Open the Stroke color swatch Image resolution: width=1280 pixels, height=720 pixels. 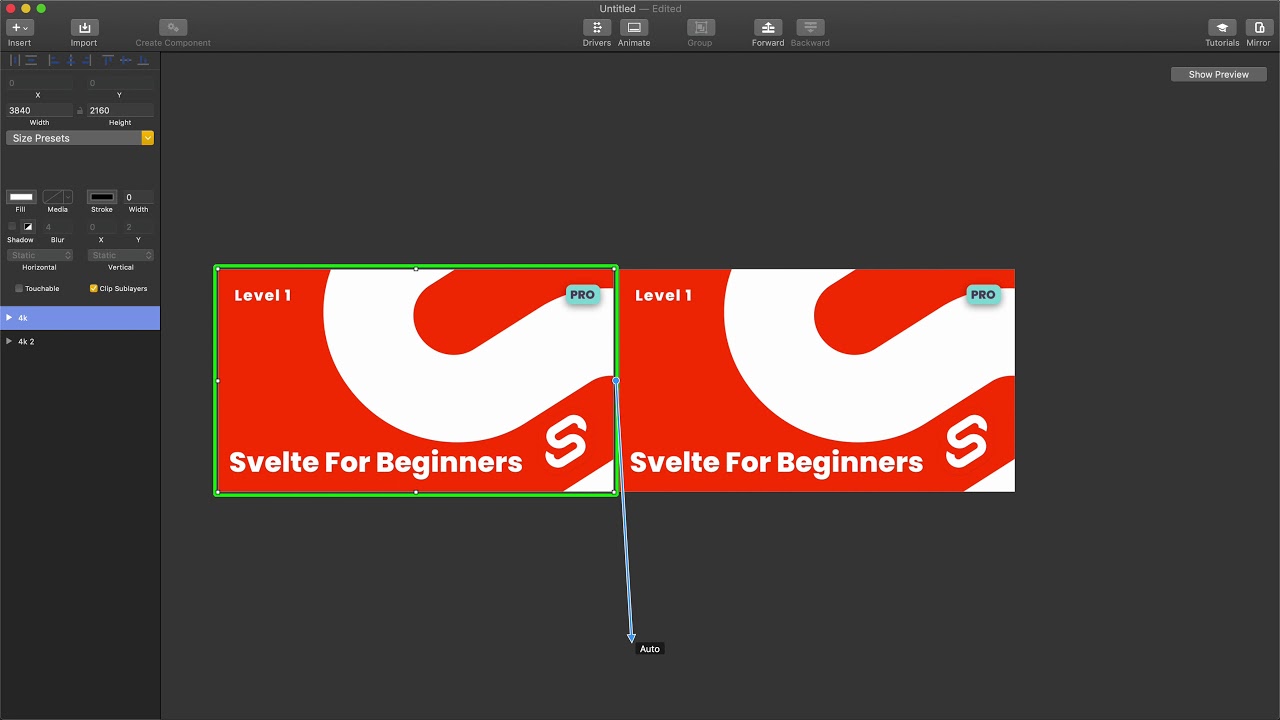tap(102, 197)
